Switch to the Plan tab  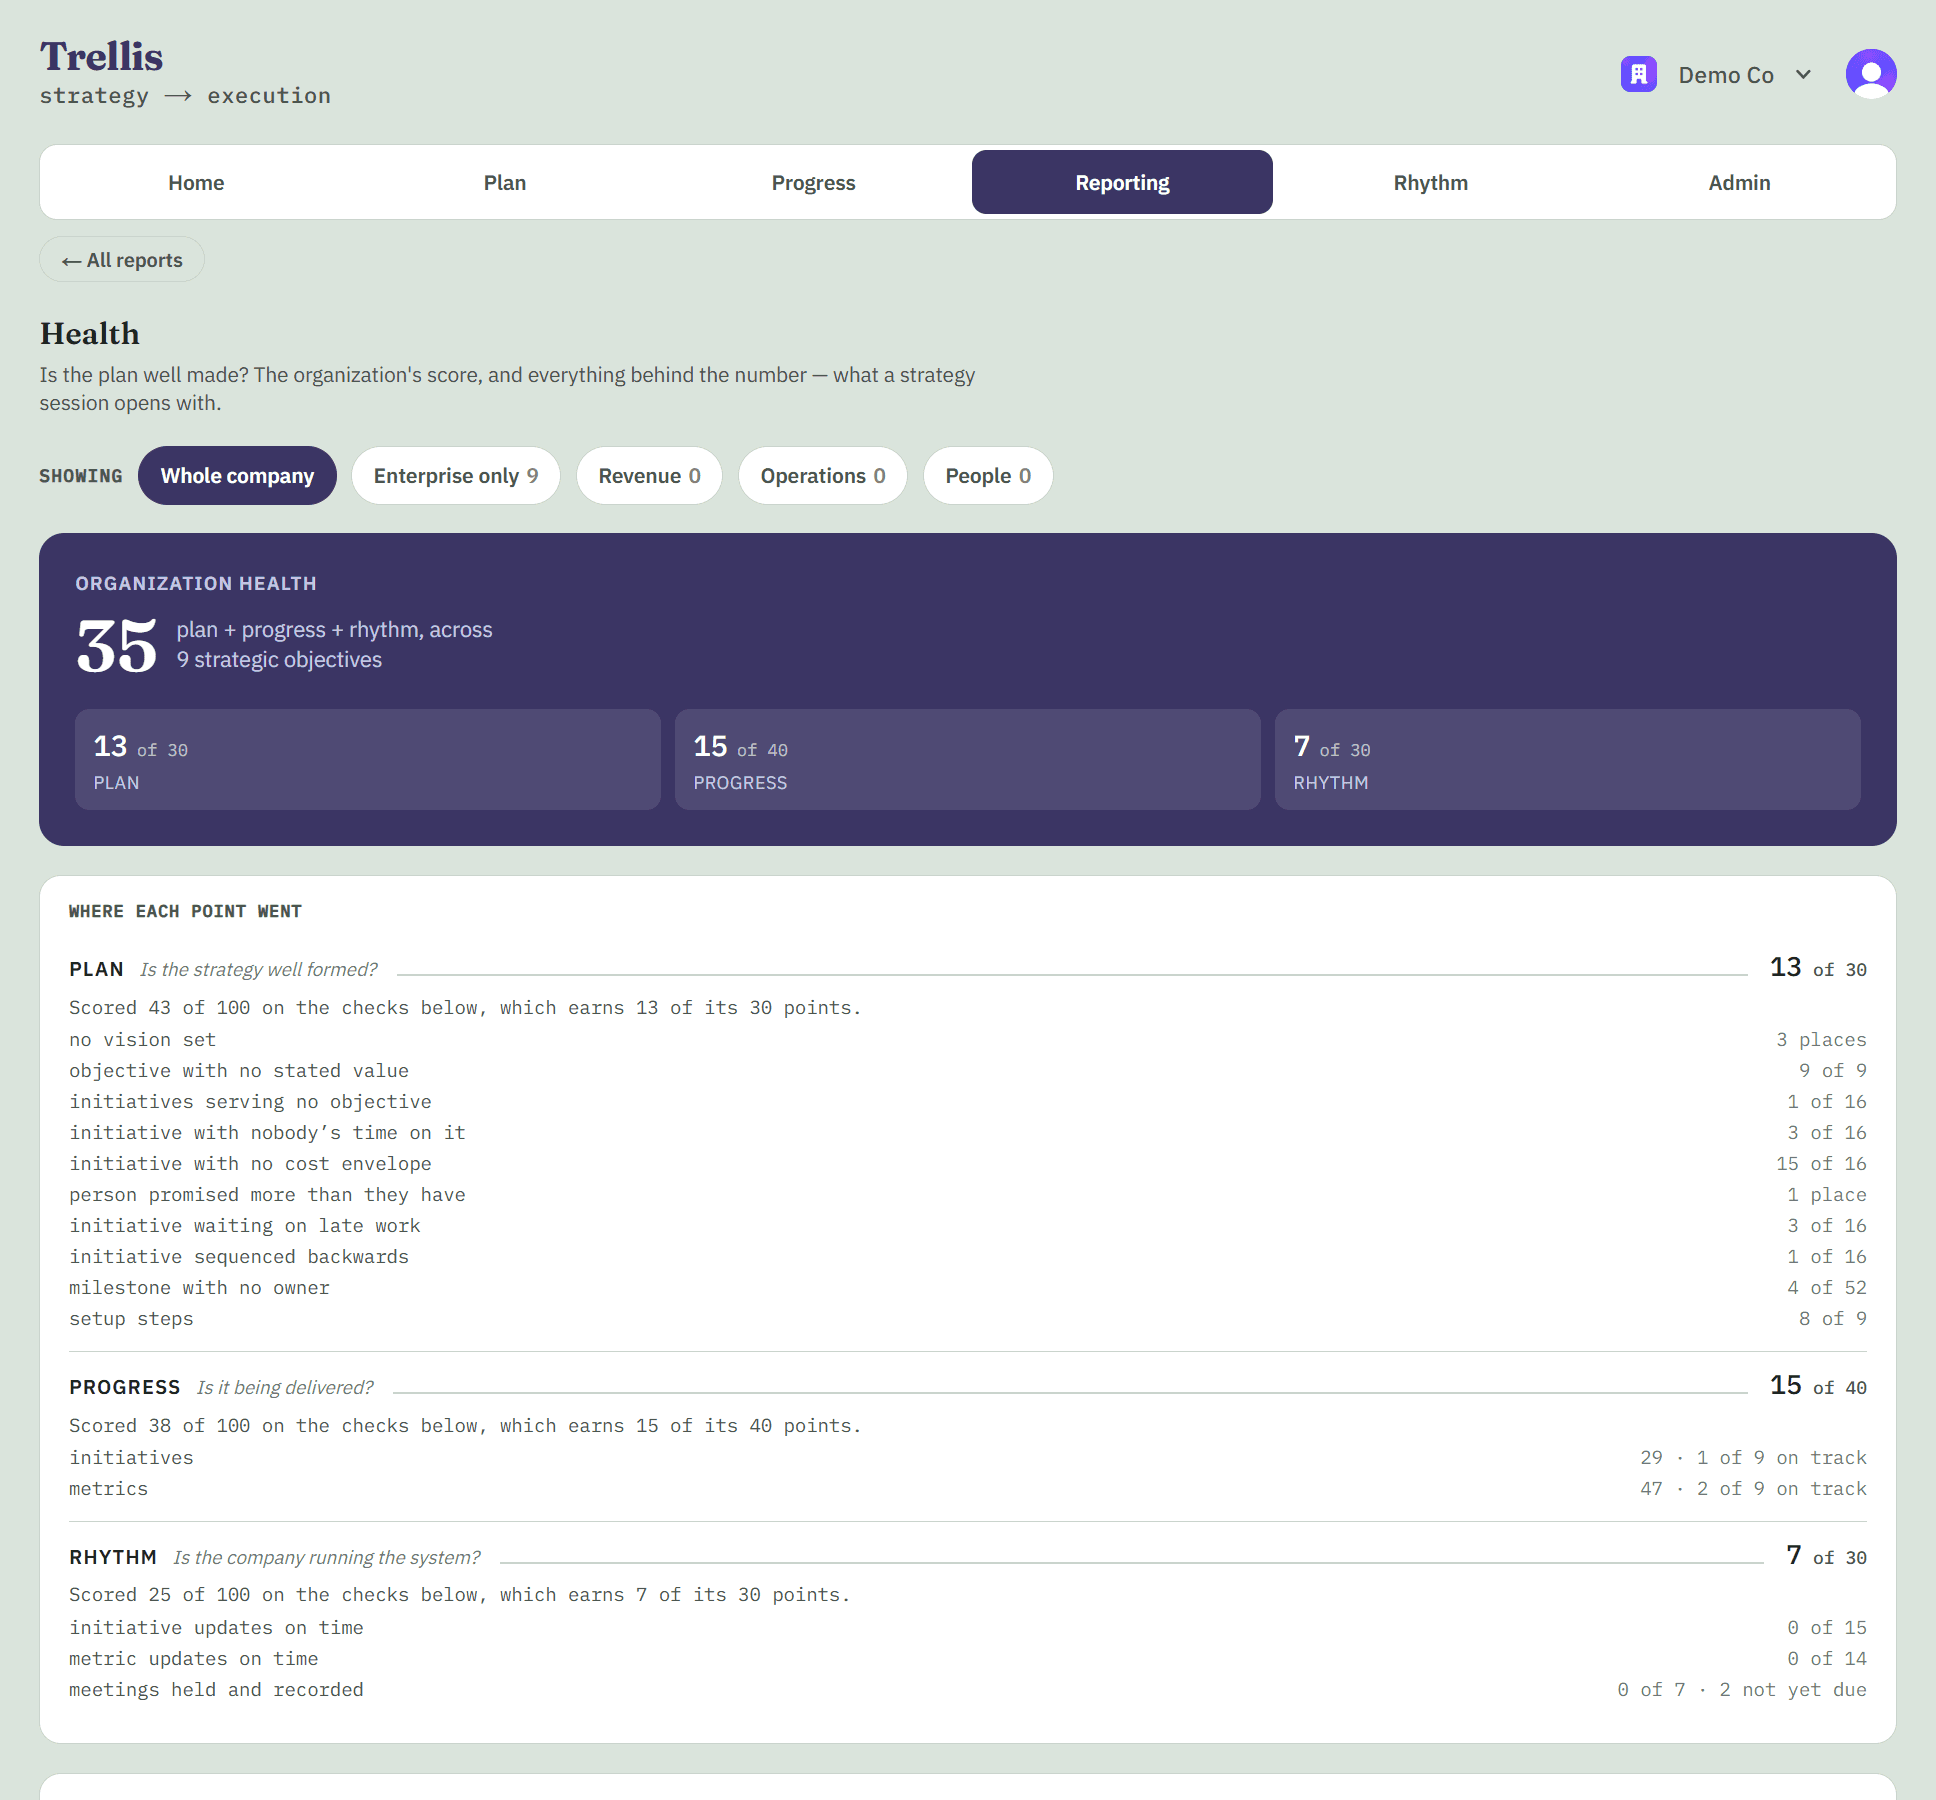505,183
